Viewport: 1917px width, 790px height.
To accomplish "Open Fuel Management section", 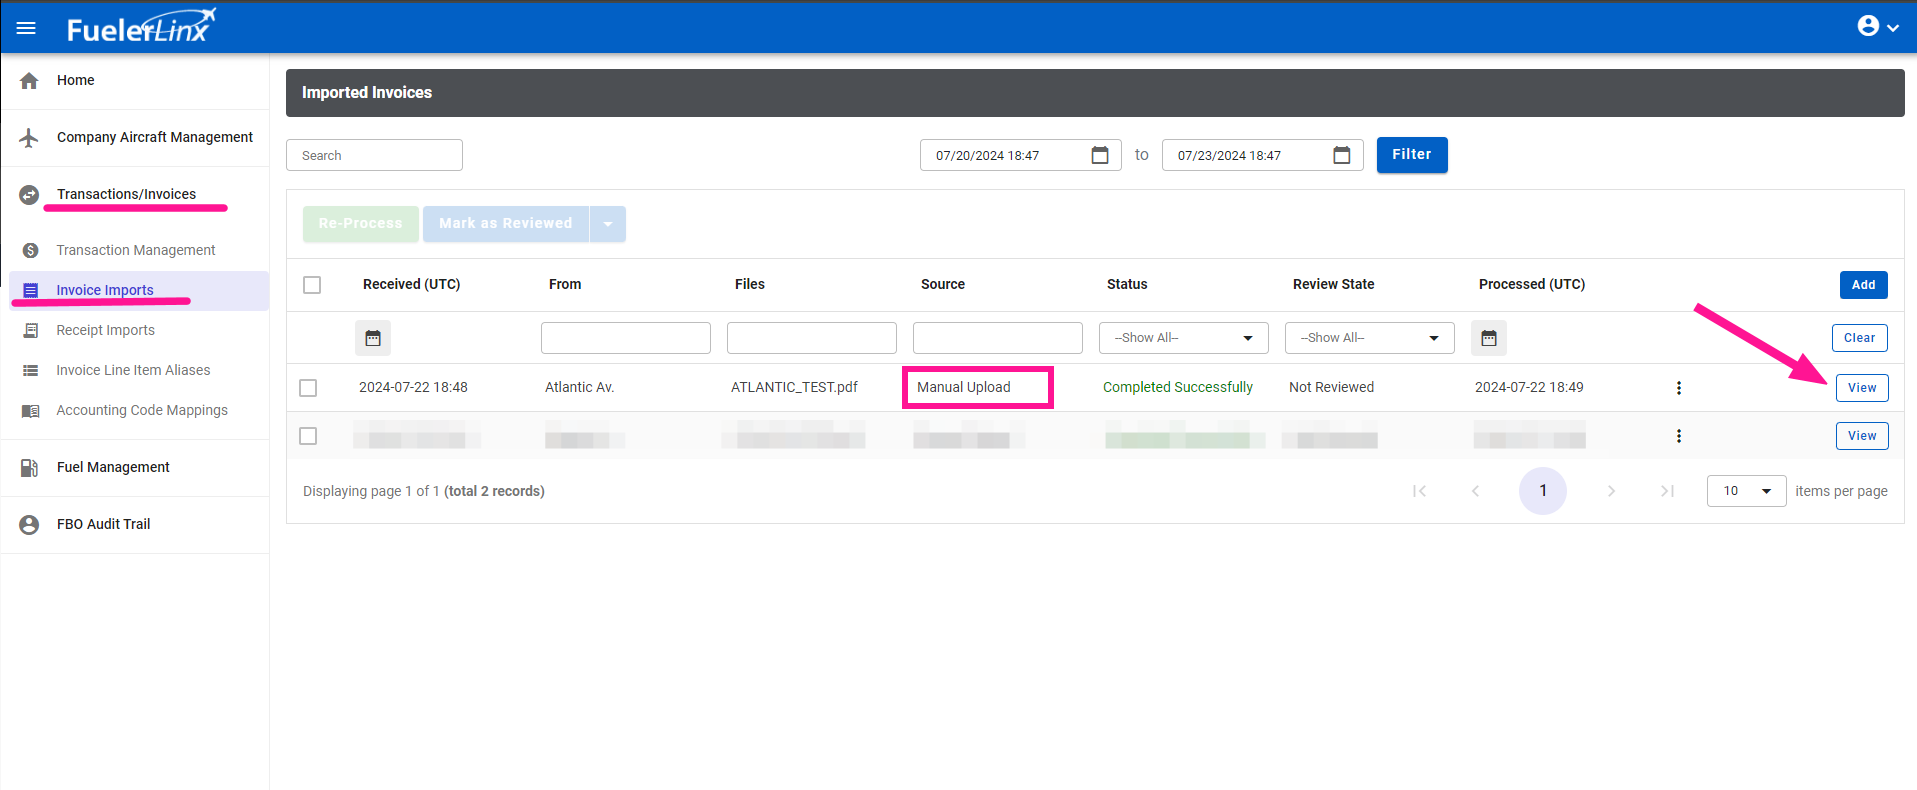I will (x=113, y=467).
